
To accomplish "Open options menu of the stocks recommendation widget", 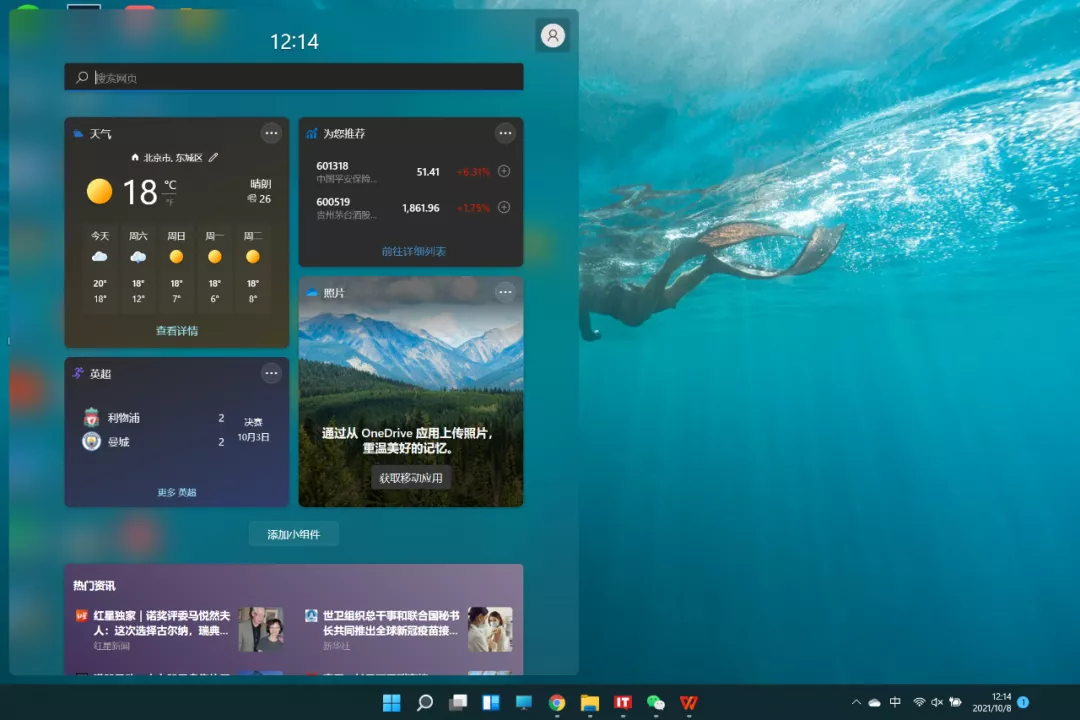I will coord(505,133).
